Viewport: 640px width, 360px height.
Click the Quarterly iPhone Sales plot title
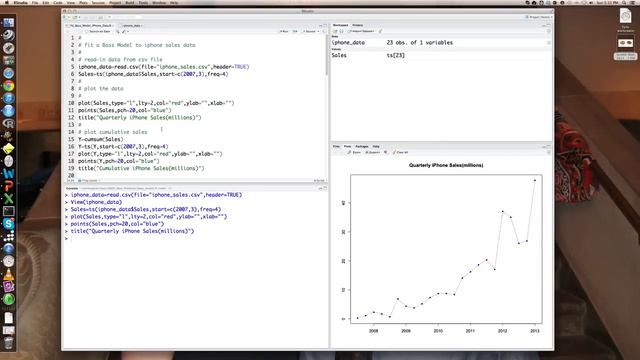click(x=446, y=165)
